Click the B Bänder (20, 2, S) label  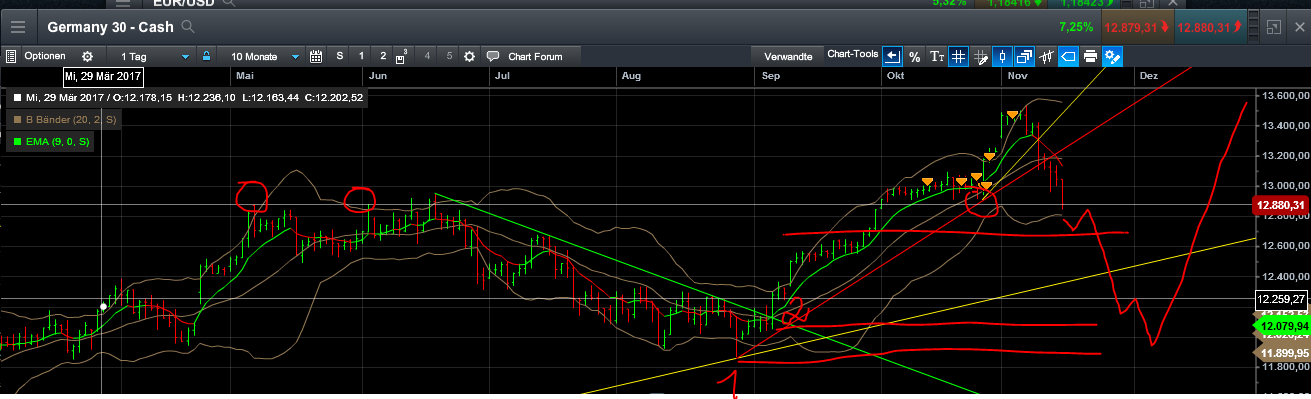70,120
